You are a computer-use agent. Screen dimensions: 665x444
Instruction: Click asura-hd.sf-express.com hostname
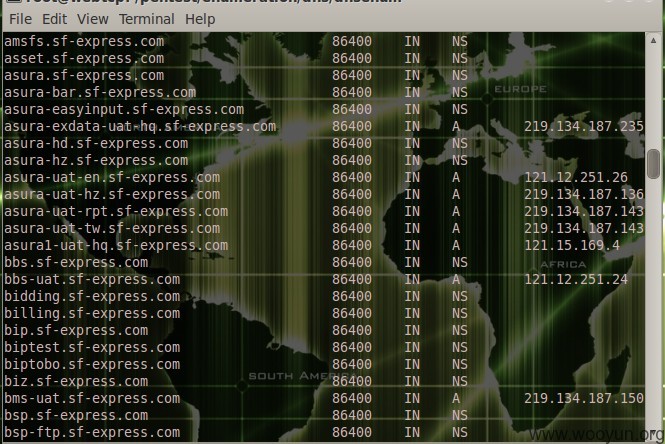96,143
